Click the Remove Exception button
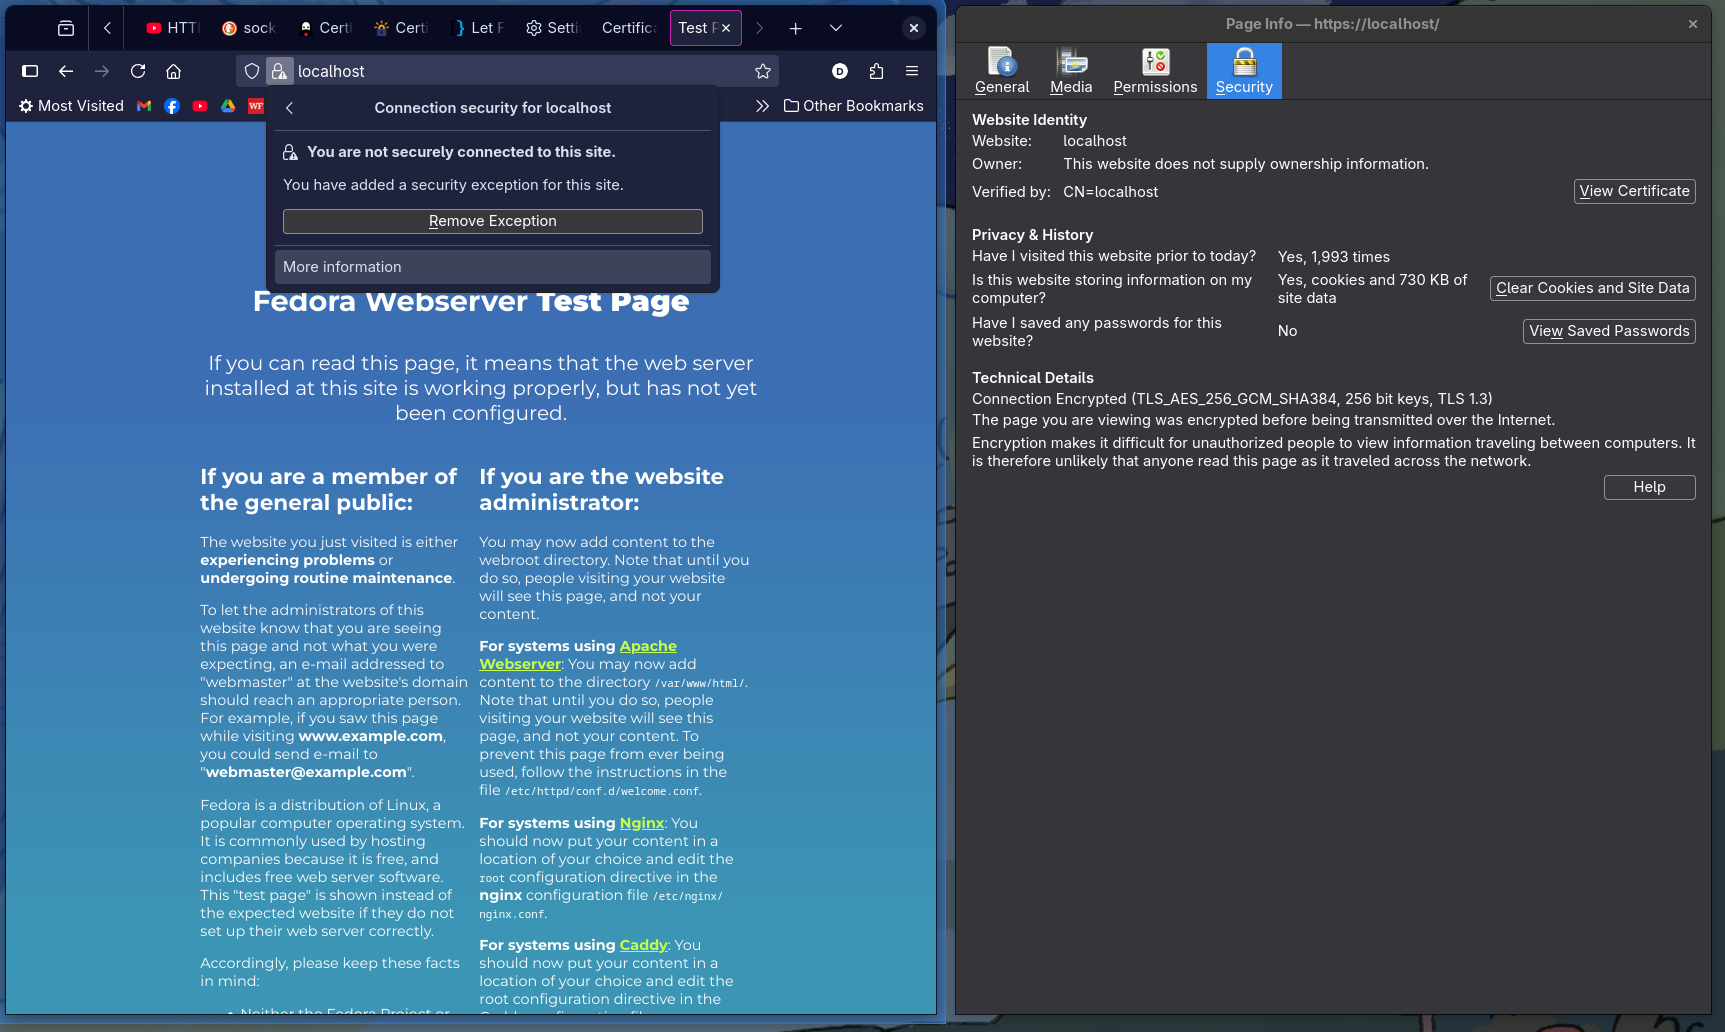1725x1032 pixels. click(x=493, y=221)
